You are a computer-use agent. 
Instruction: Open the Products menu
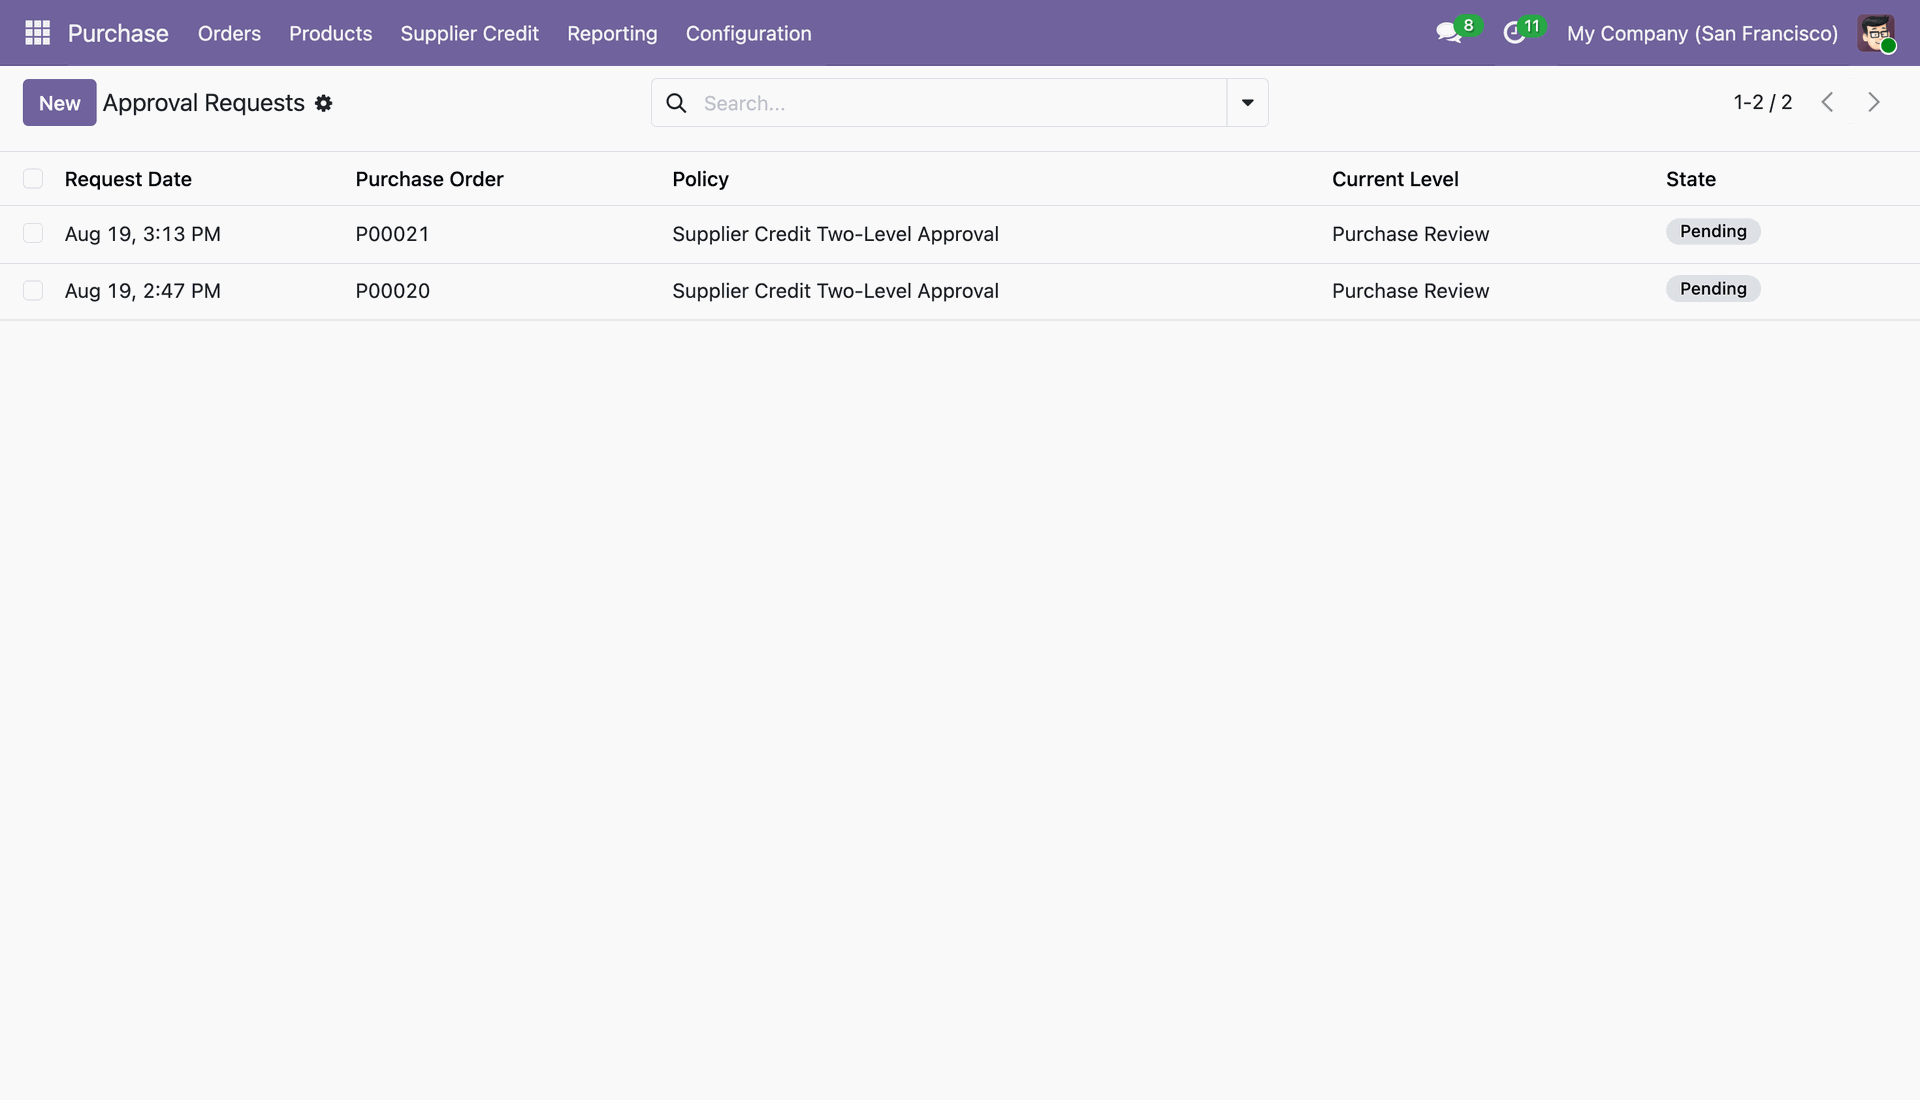(x=330, y=33)
